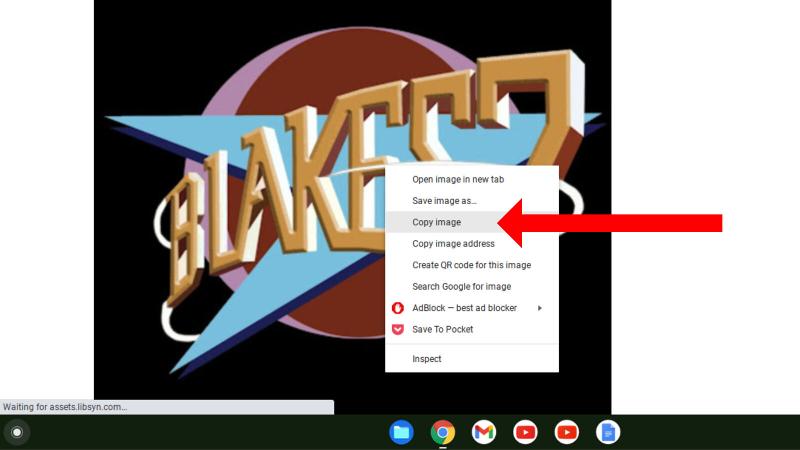Viewport: 800px width, 450px height.
Task: Open the first YouTube icon next to Gmail
Action: 525,432
